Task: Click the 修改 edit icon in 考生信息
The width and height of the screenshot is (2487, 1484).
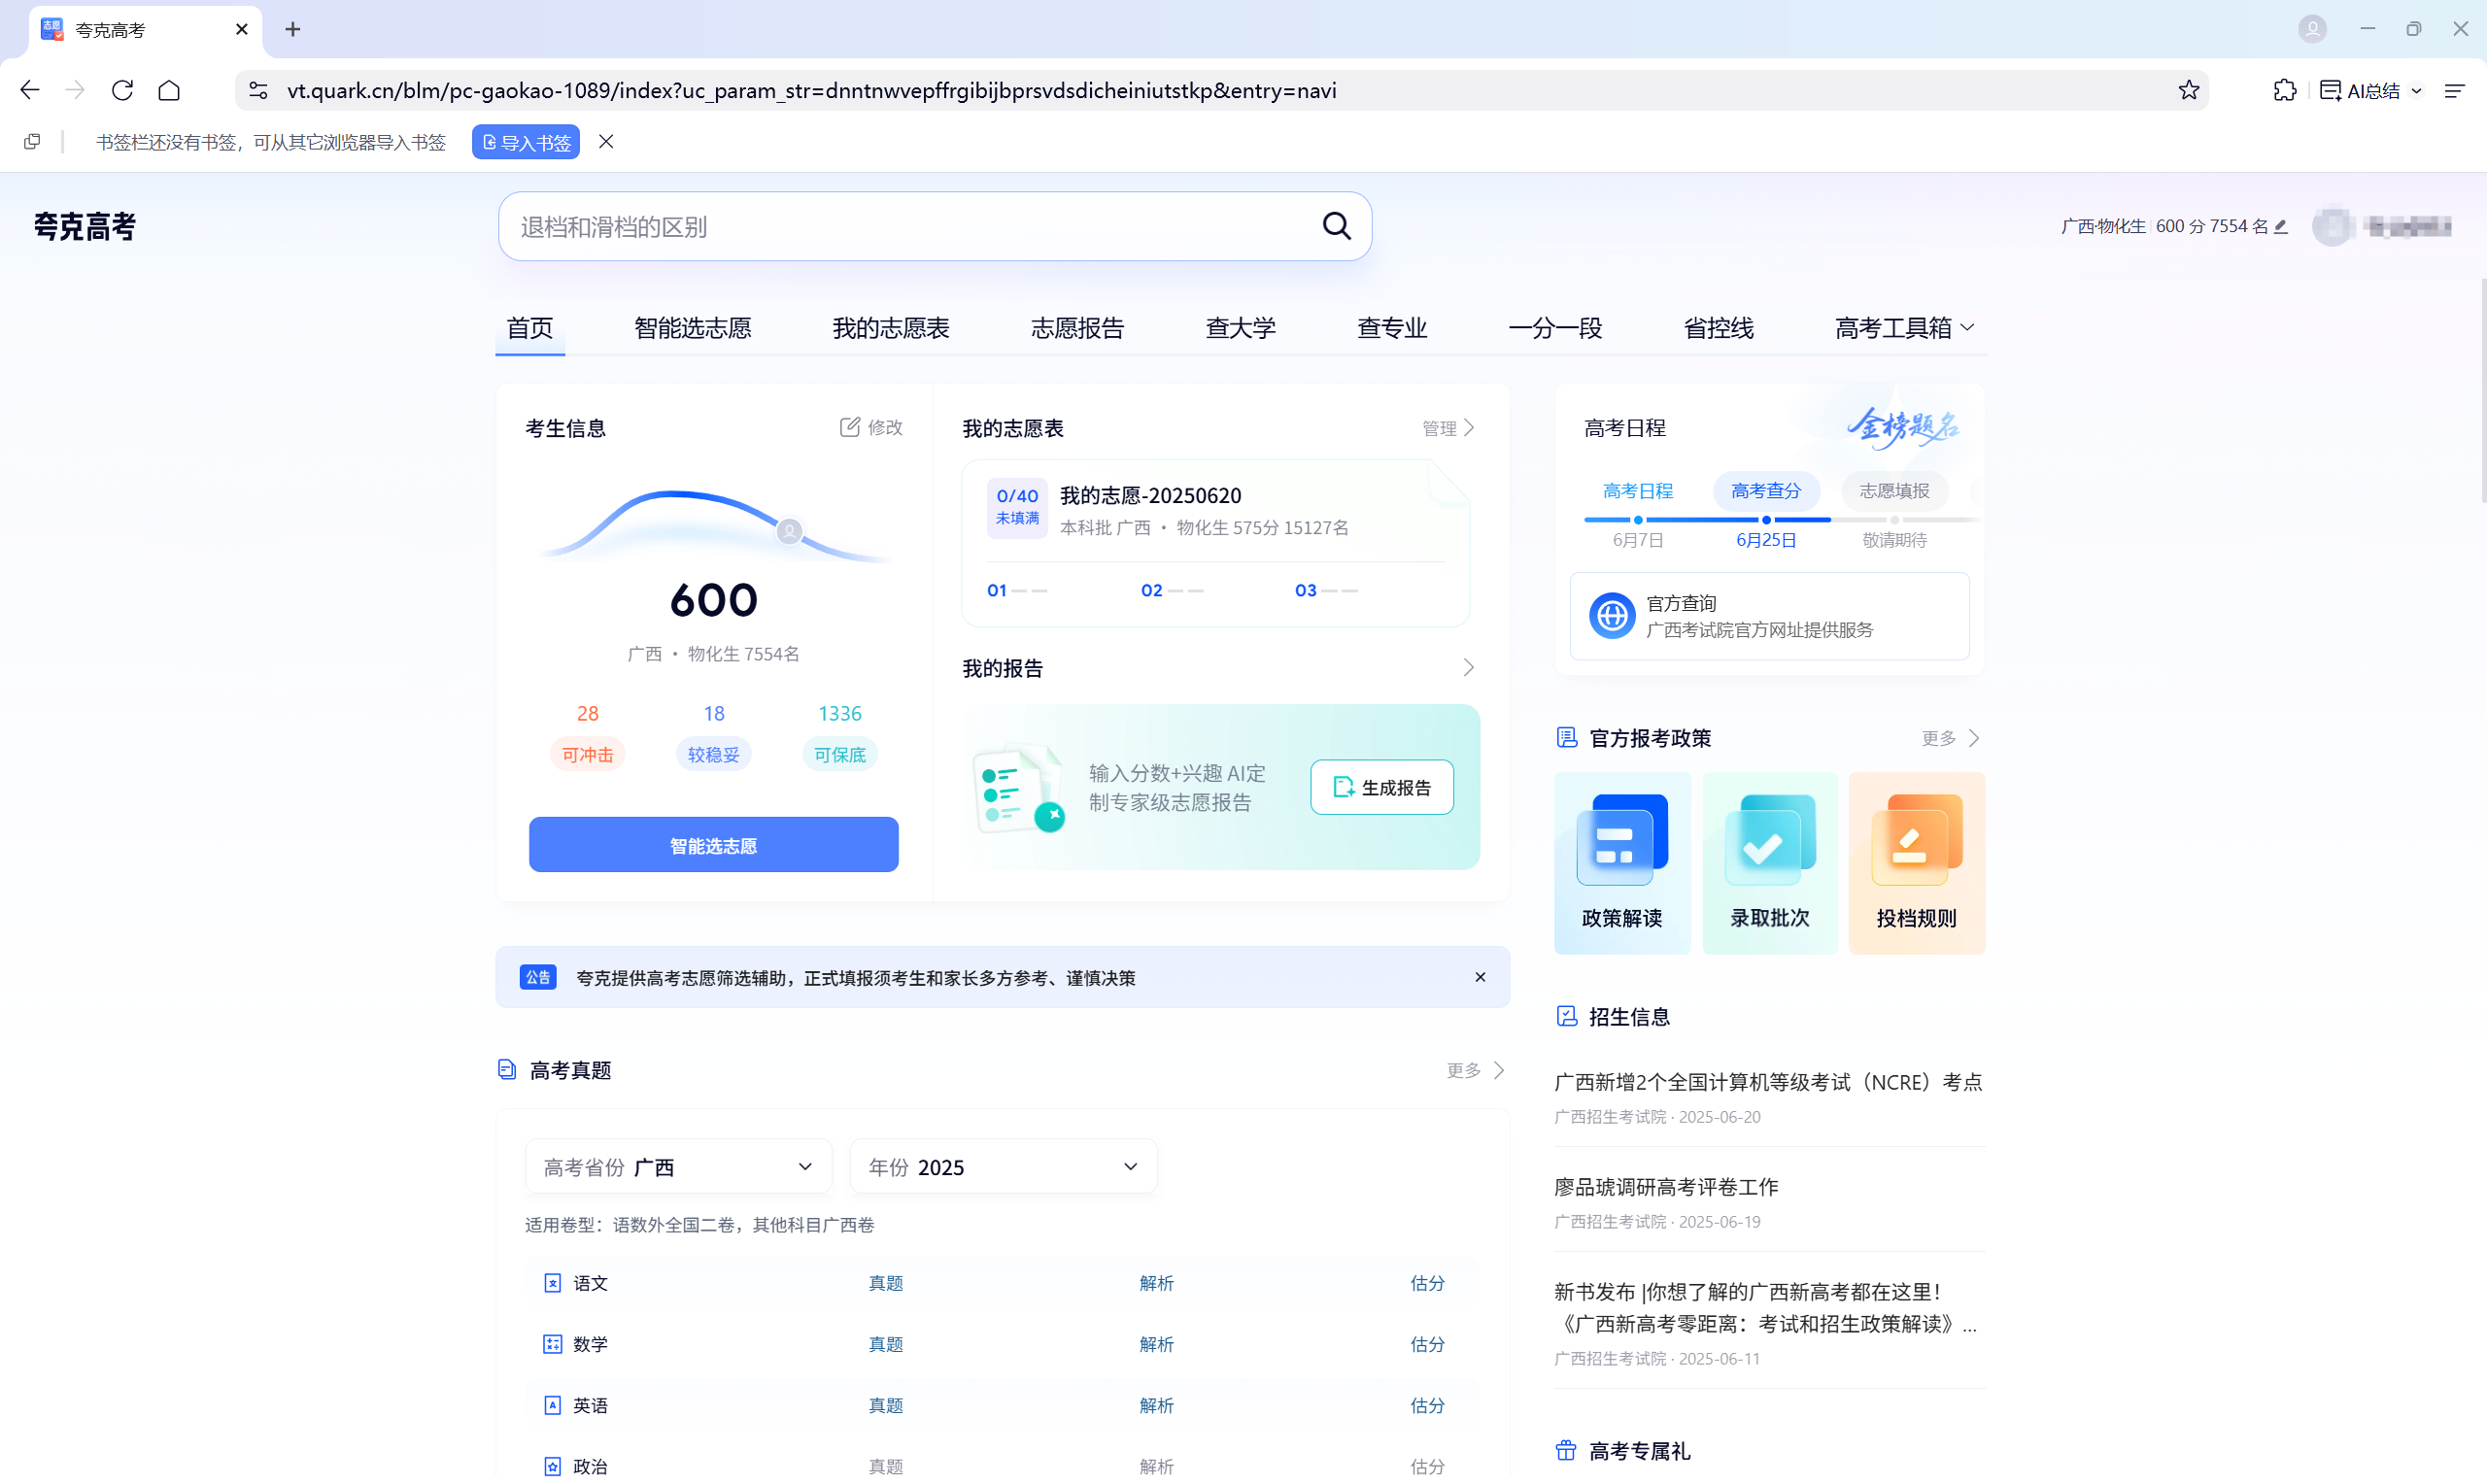Action: 850,427
